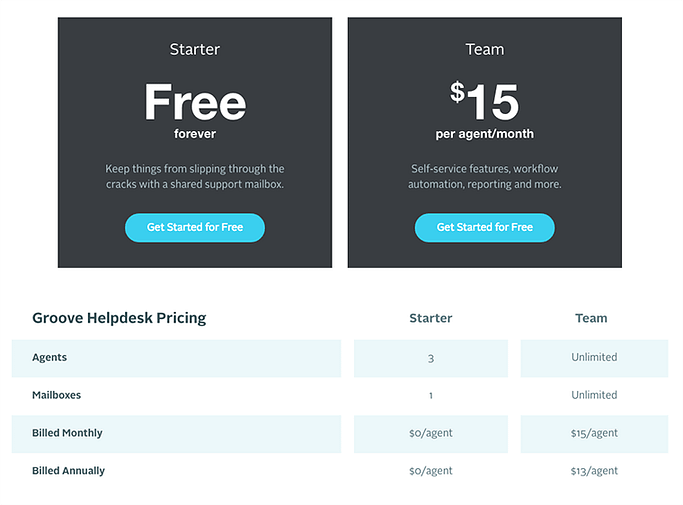The width and height of the screenshot is (683, 505).
Task: Click the Unlimited mailboxes value for Team
Action: (594, 395)
